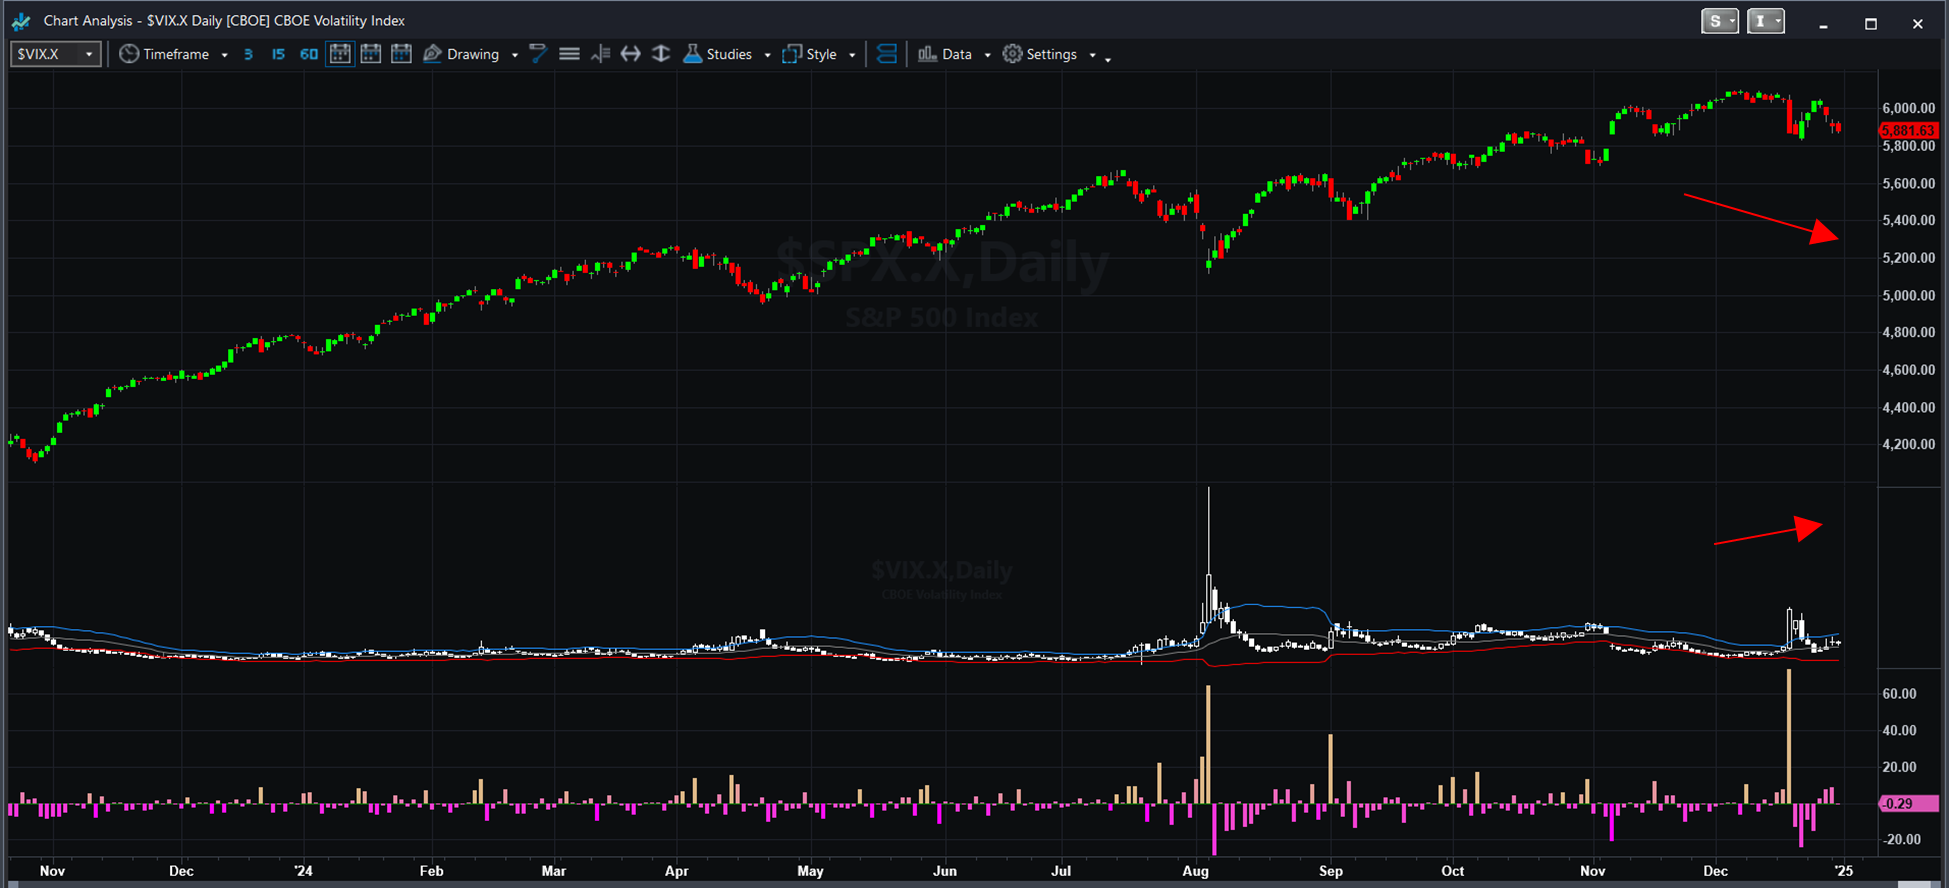
Task: Click the 40.00 indicator axis label
Action: point(1899,730)
